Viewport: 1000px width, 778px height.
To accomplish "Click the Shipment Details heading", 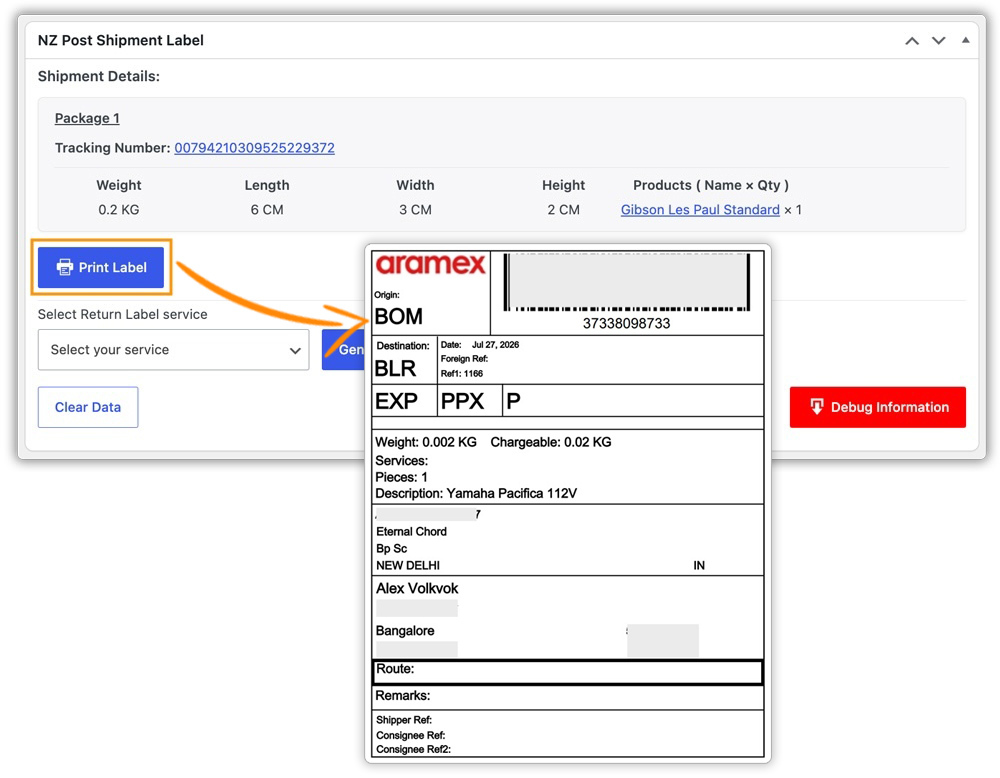I will click(x=99, y=77).
